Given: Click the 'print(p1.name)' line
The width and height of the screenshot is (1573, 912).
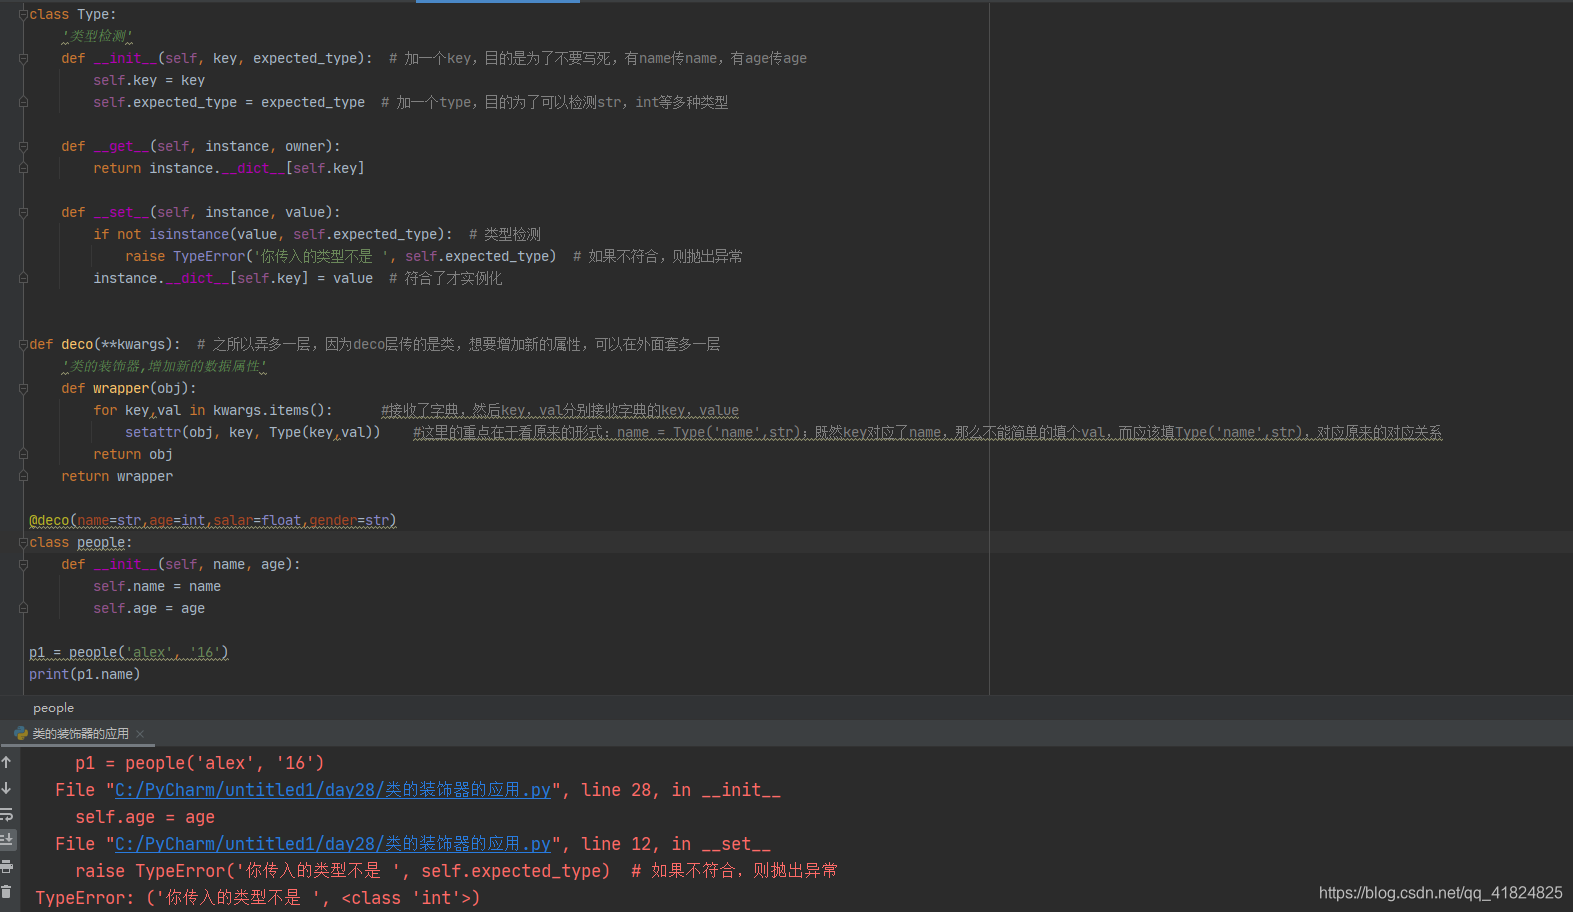Looking at the screenshot, I should click(x=85, y=674).
